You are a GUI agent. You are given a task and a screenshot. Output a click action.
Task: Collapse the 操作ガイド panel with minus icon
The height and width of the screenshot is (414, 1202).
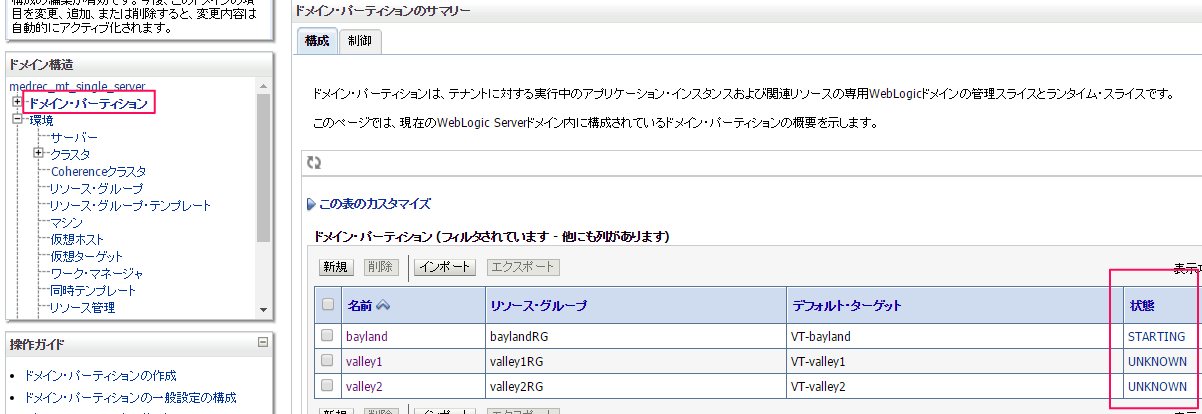point(263,343)
